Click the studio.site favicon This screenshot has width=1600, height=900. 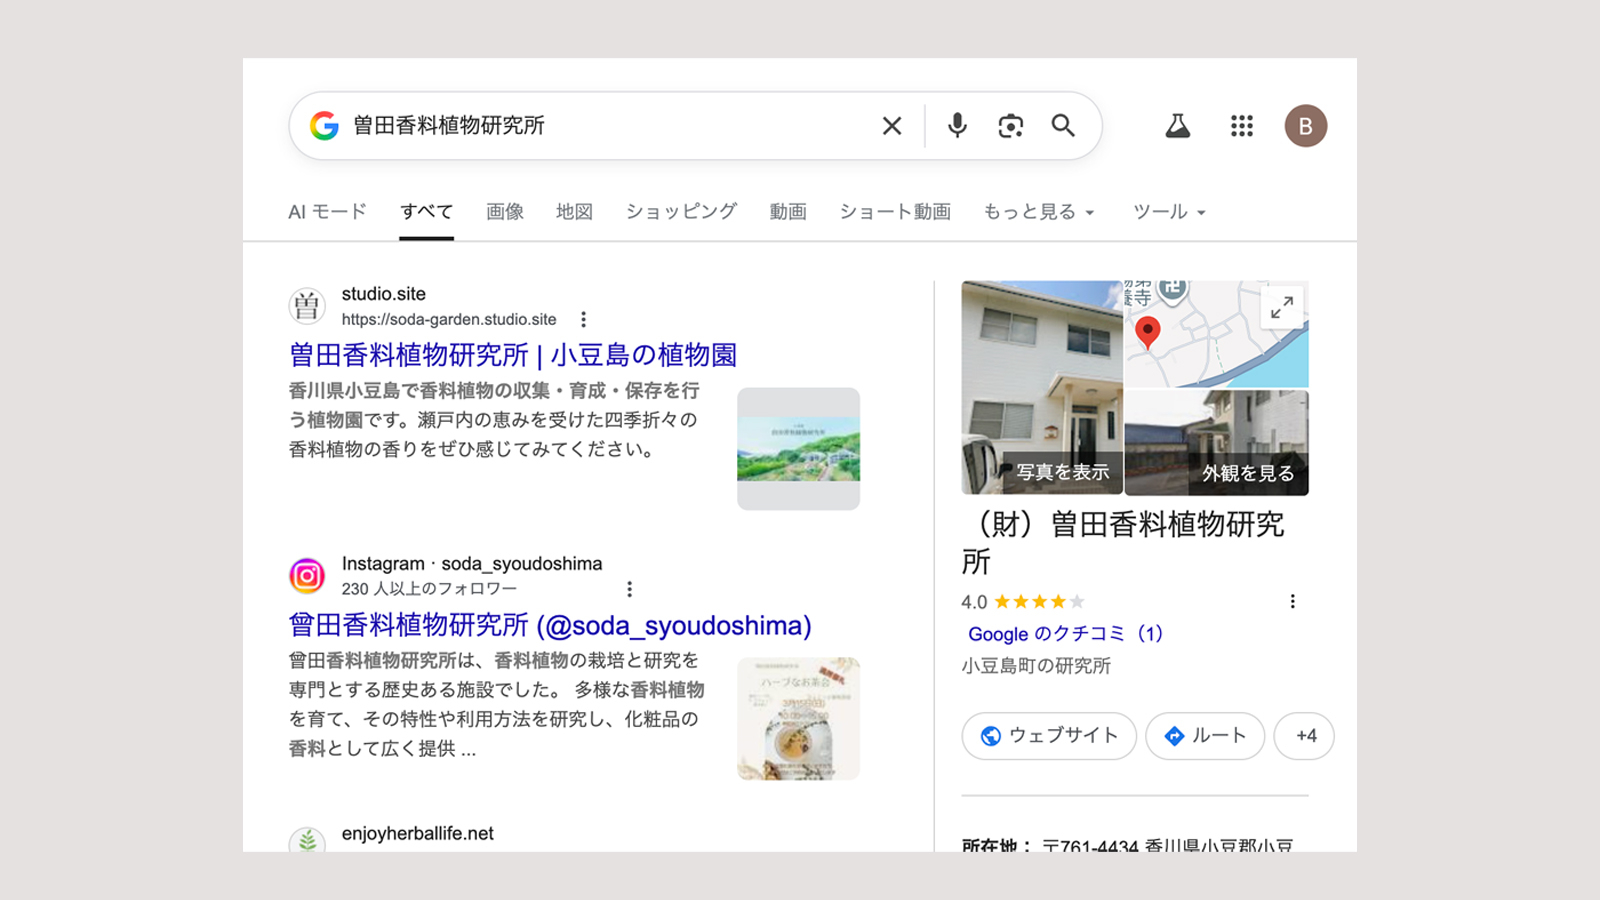pyautogui.click(x=307, y=306)
